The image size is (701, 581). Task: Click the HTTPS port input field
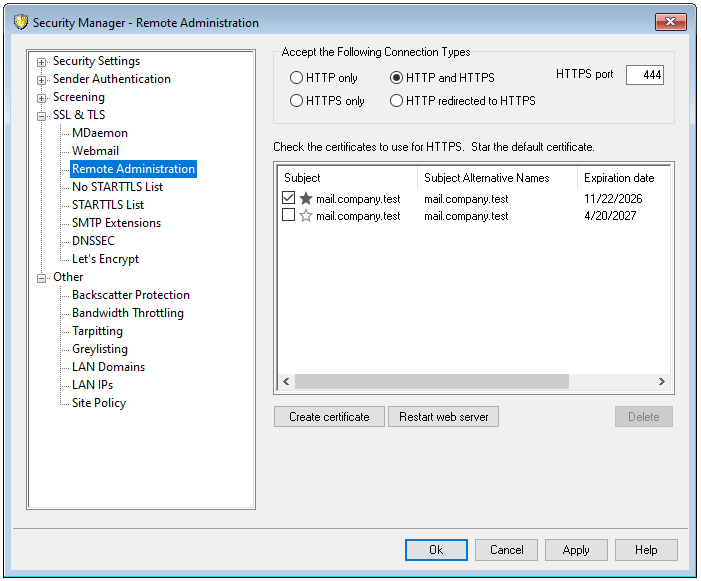point(645,76)
